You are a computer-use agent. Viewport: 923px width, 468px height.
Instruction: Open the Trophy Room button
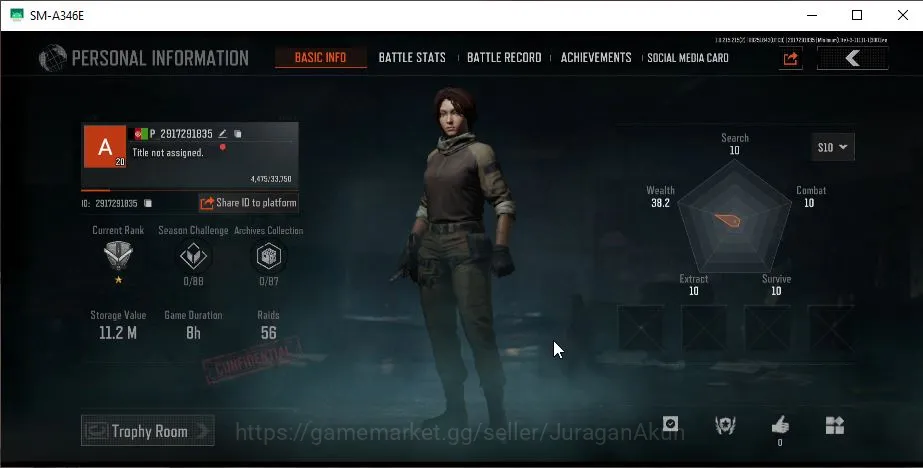click(x=148, y=431)
